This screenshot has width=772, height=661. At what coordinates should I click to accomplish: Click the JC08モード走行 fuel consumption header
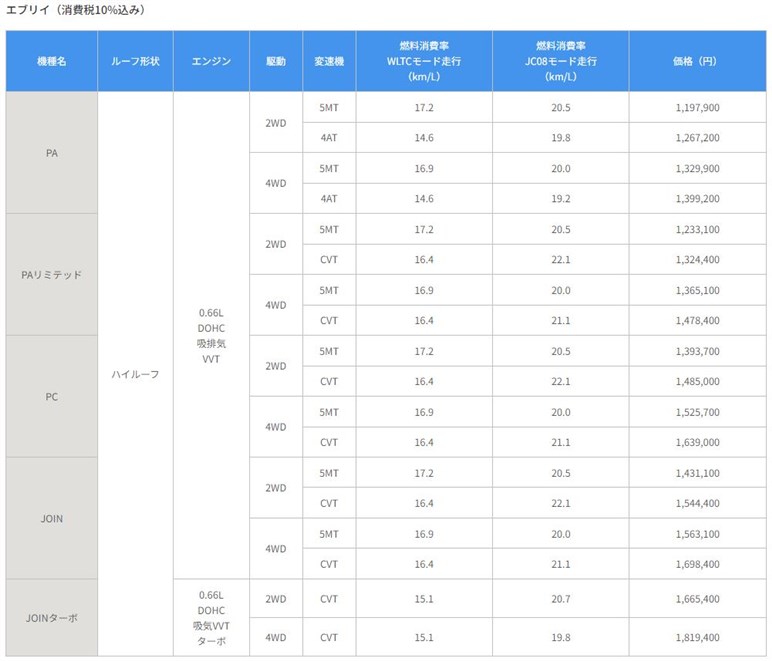[560, 61]
